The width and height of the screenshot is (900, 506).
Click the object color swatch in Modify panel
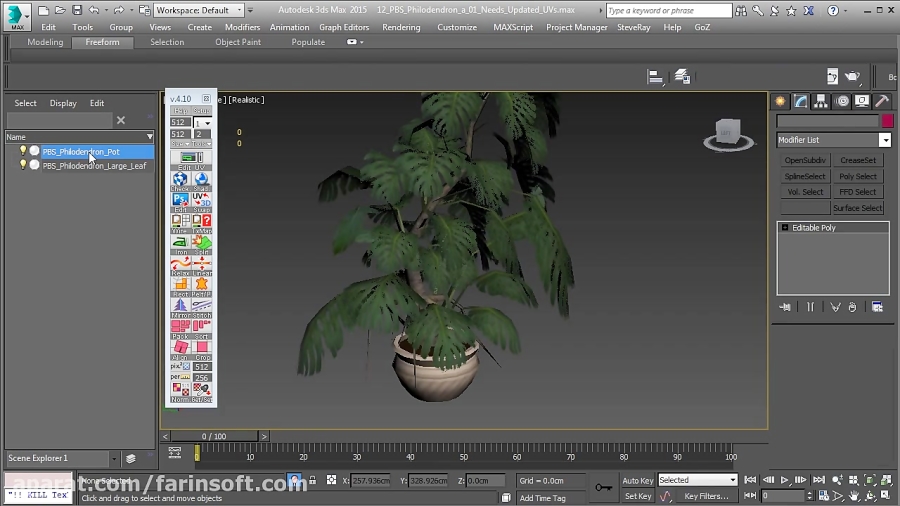pyautogui.click(x=887, y=120)
